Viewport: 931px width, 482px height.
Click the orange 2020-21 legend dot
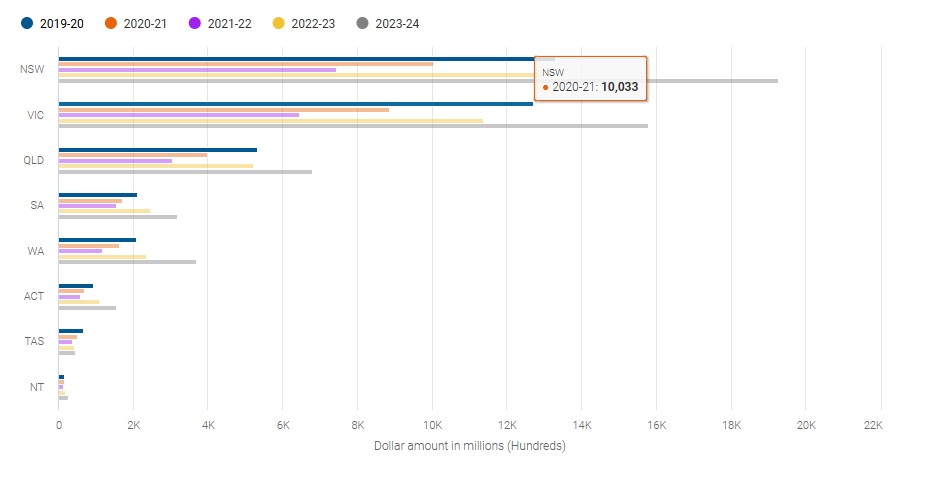coord(111,23)
